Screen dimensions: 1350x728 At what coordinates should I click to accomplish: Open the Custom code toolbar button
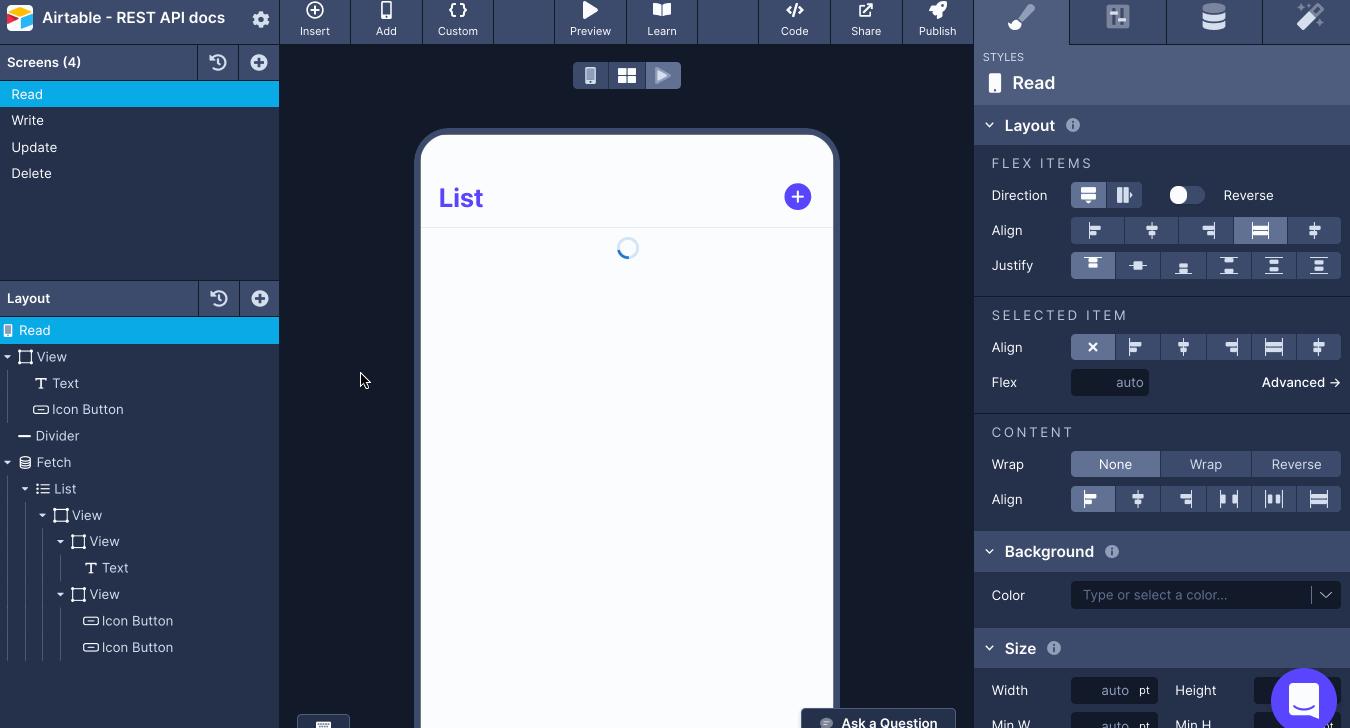coord(458,21)
